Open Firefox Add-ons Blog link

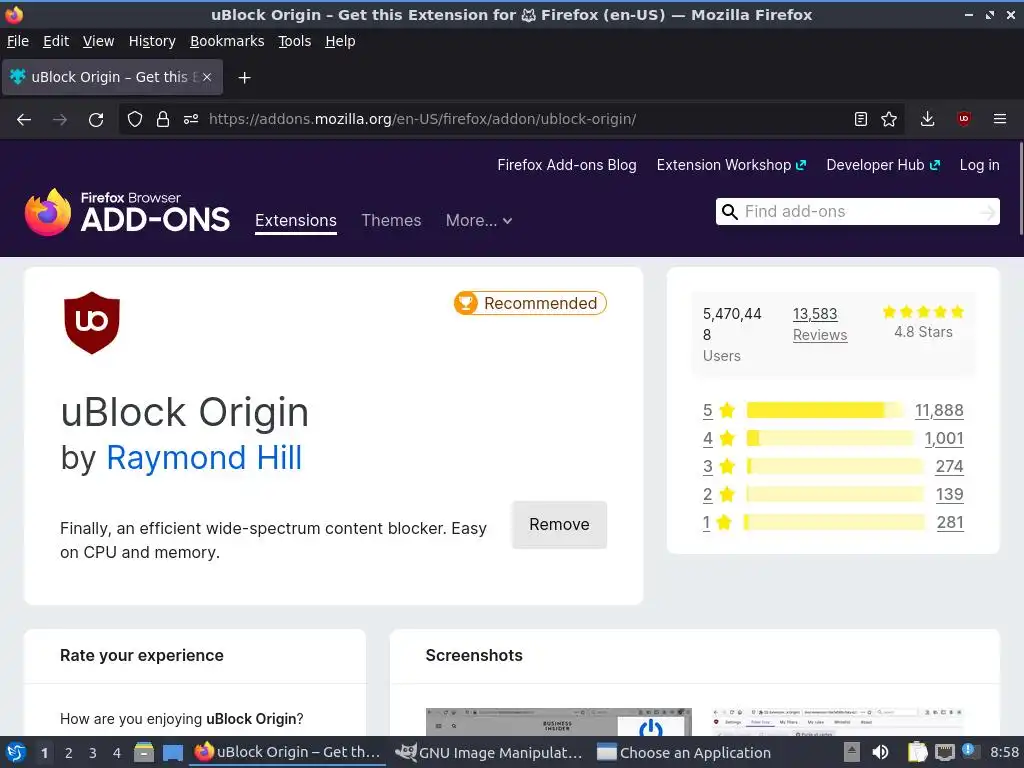coord(567,165)
